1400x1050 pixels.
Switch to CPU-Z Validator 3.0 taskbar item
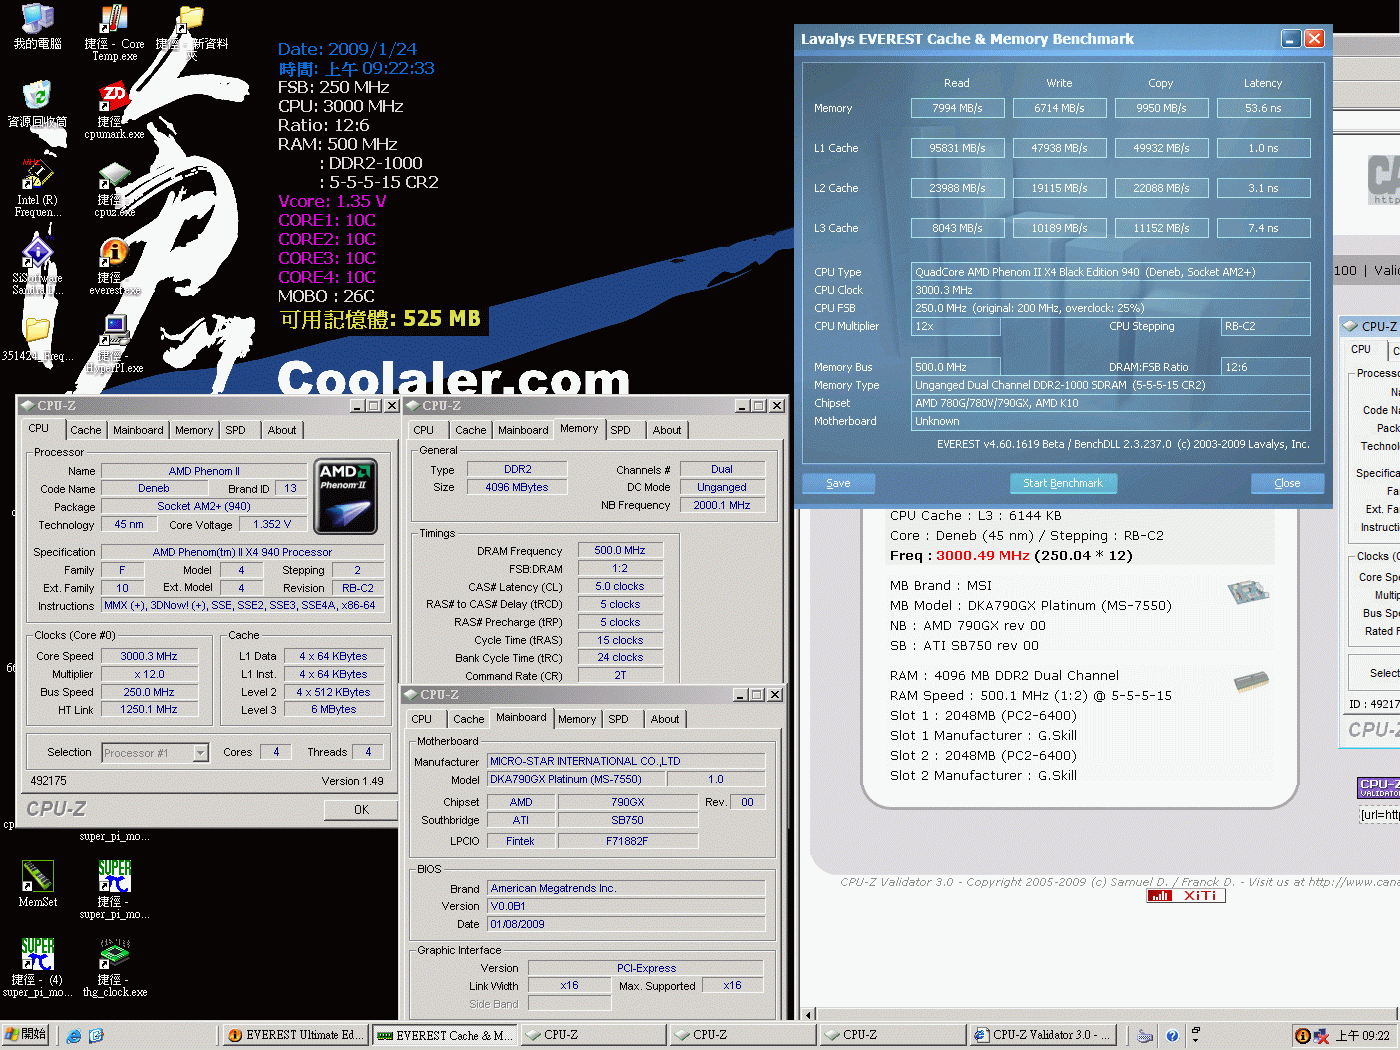click(x=1043, y=1035)
